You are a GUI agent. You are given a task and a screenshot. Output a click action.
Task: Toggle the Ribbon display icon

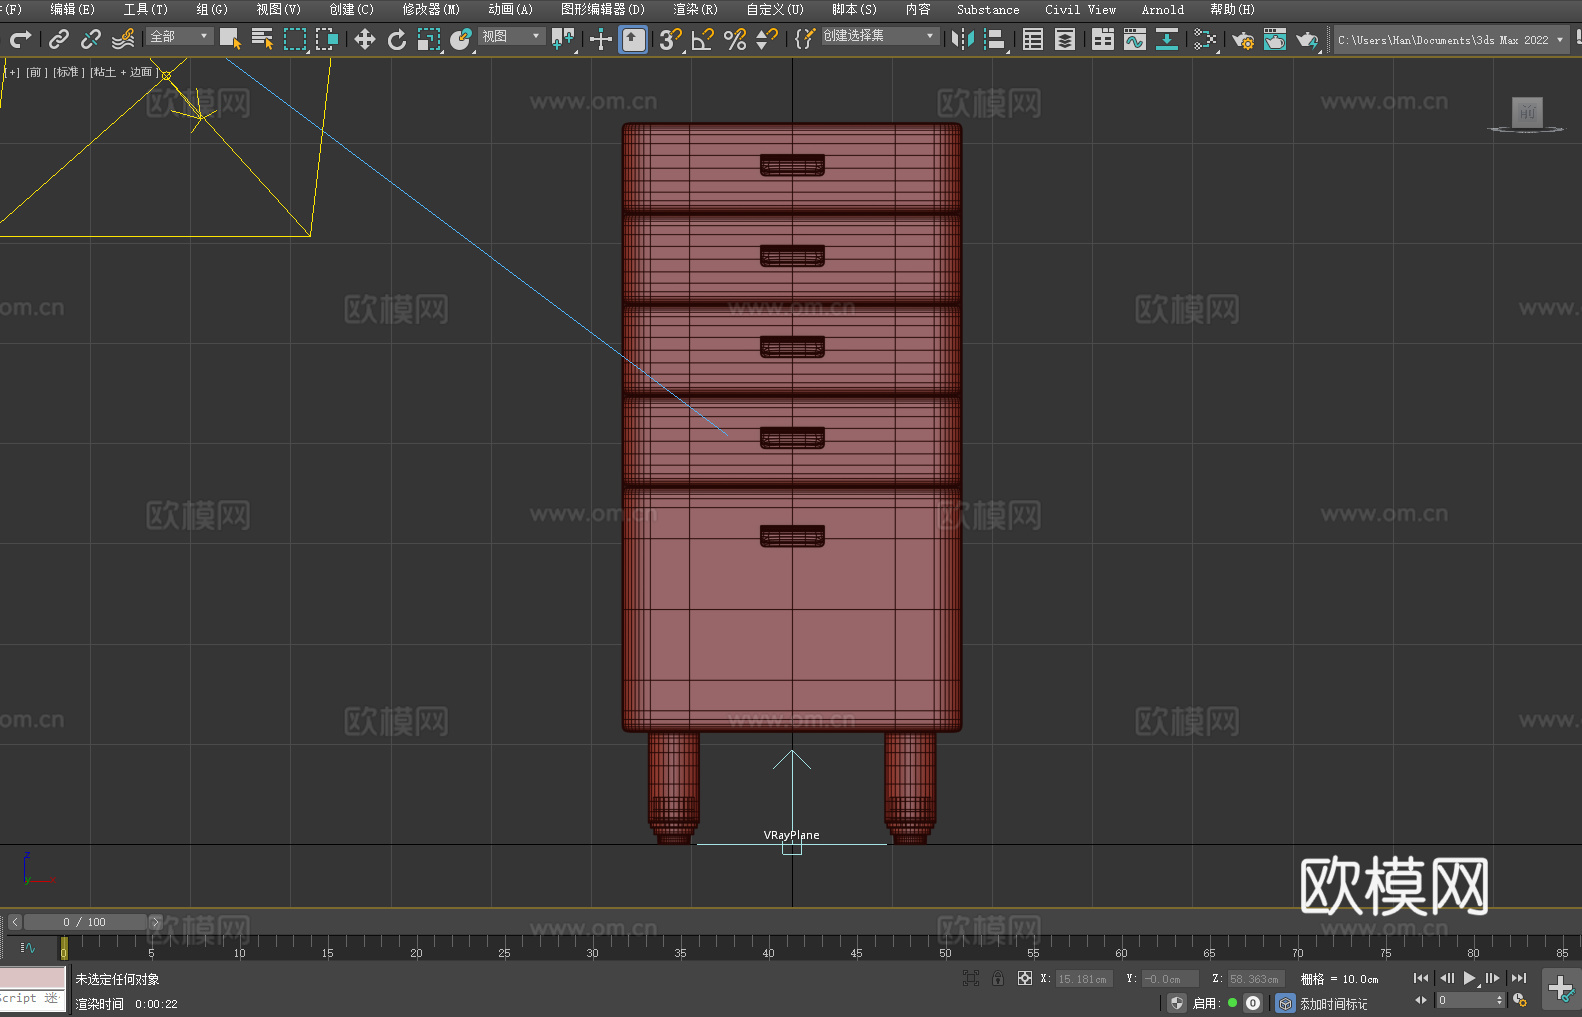tap(1103, 39)
